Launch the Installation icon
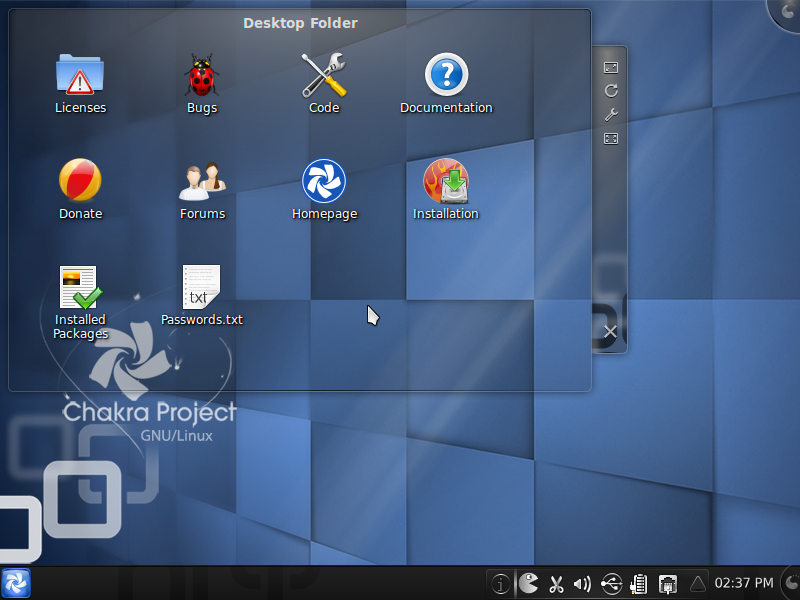 [x=446, y=181]
